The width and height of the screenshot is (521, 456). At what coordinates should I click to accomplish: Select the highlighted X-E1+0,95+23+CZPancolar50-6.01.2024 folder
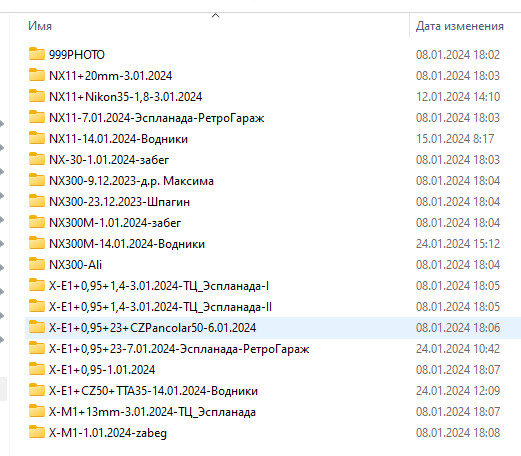(x=273, y=328)
